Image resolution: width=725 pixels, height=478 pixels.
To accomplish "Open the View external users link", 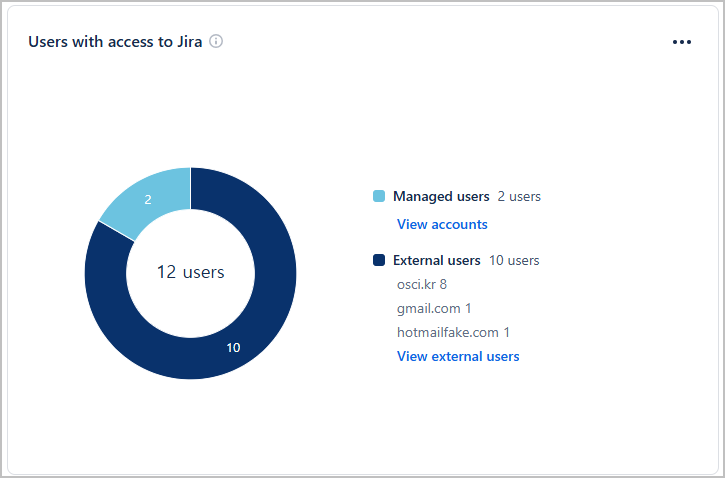I will coord(458,356).
